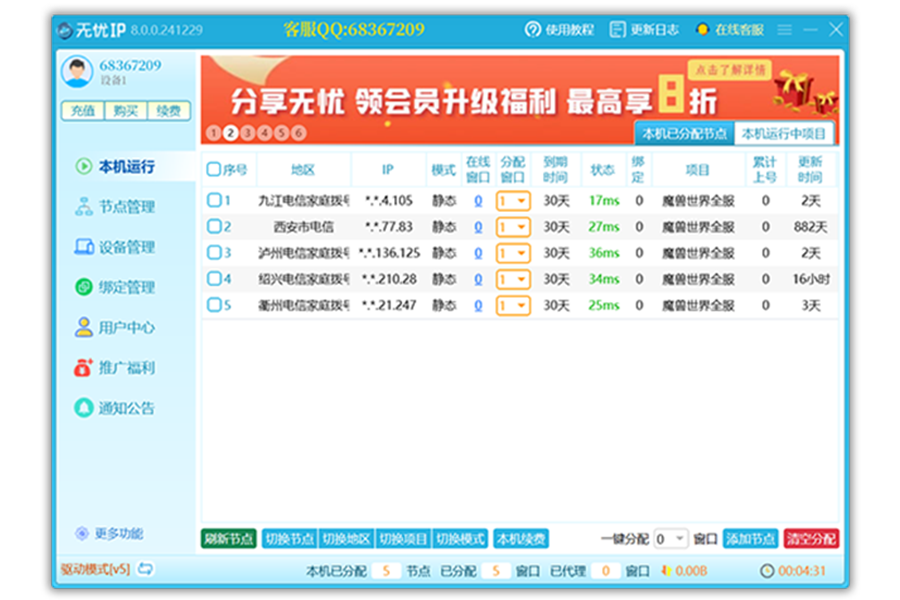The height and width of the screenshot is (600, 900).
Task: Select banner page indicator 4
Action: [265, 133]
